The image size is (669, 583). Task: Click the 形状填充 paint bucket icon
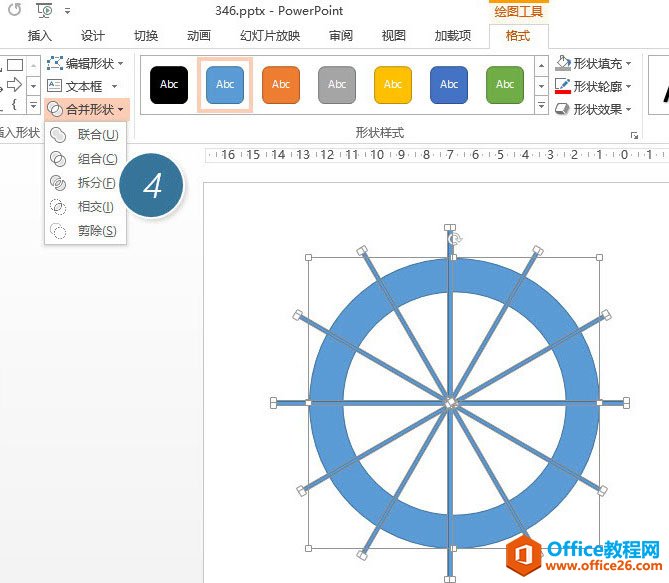[563, 63]
